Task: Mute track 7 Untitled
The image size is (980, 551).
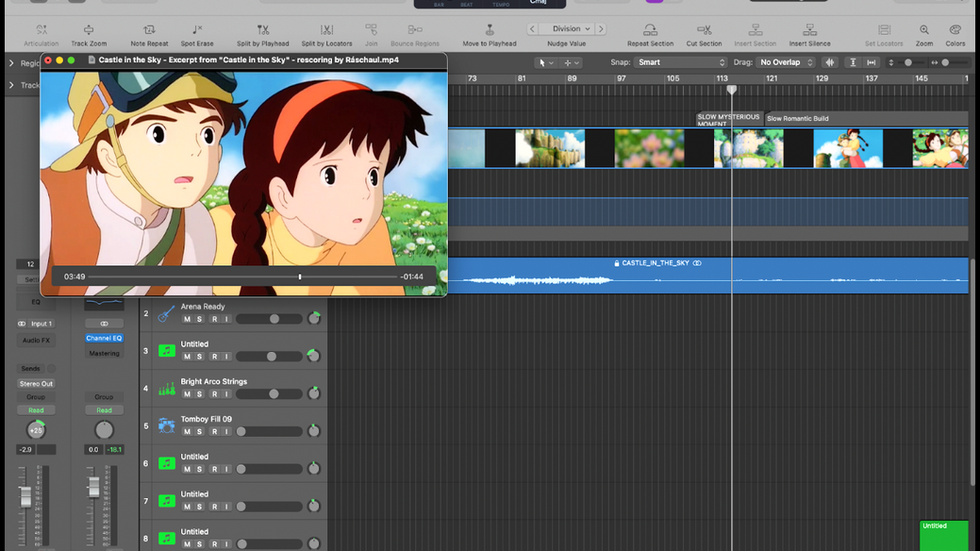Action: pos(187,507)
